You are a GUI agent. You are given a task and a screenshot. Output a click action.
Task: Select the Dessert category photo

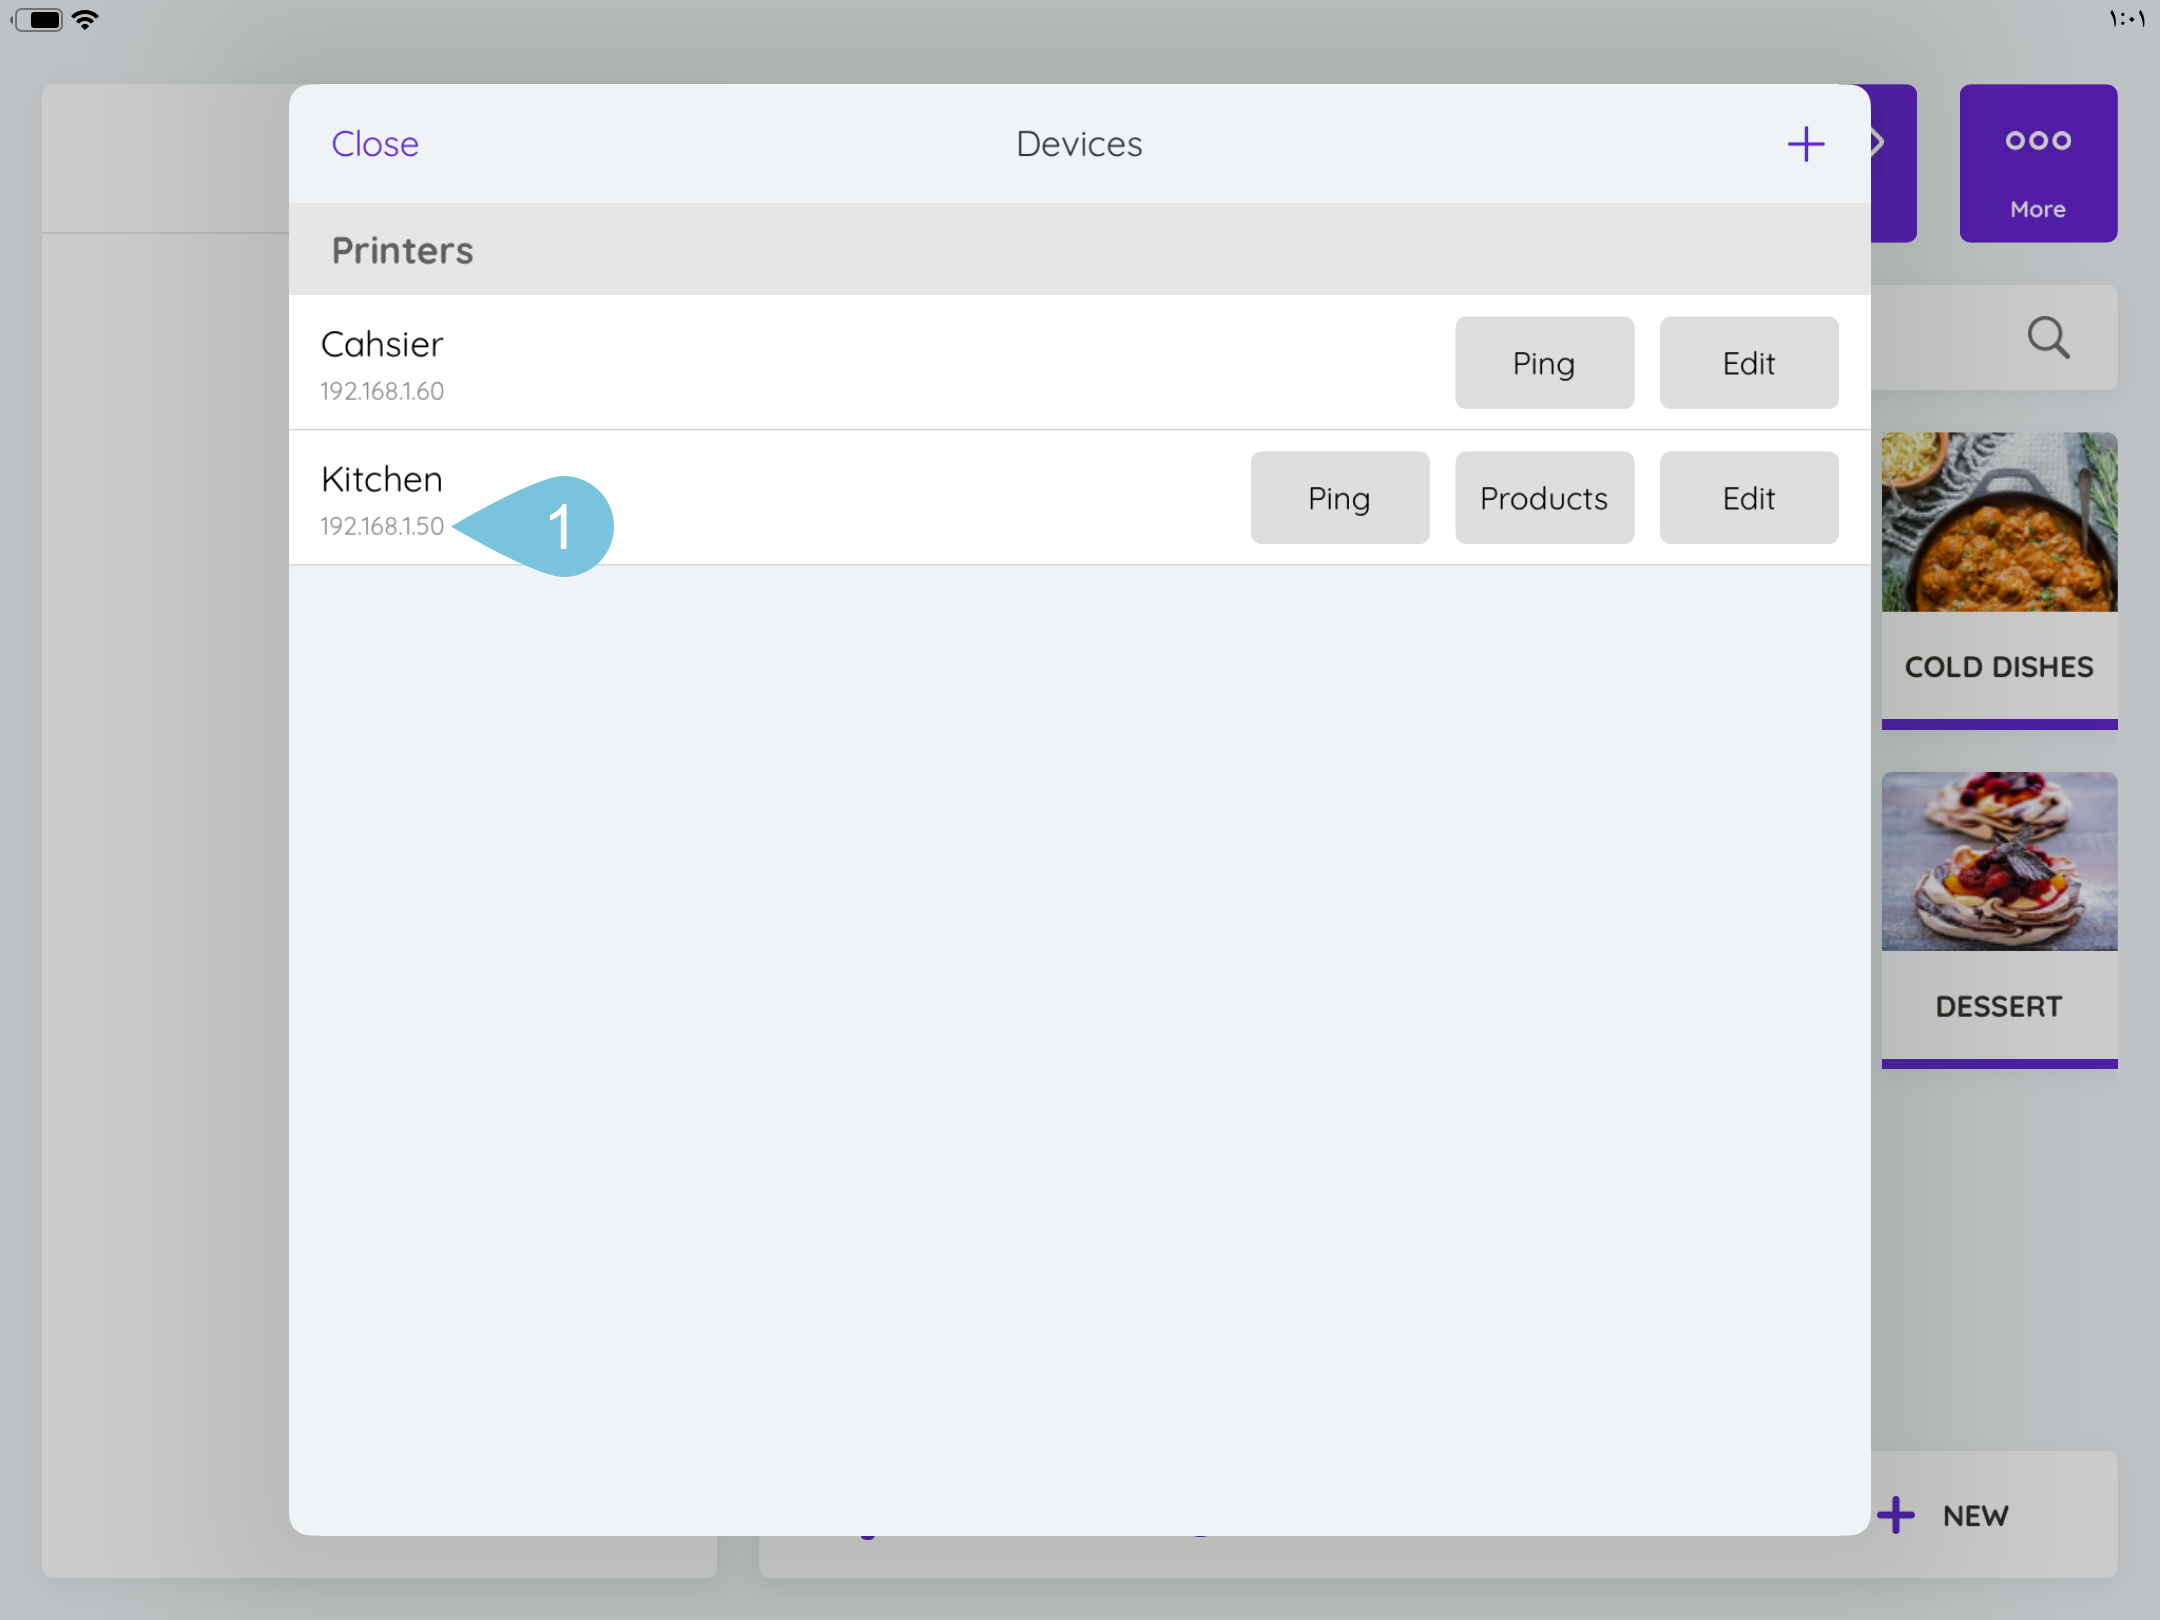pyautogui.click(x=1998, y=861)
